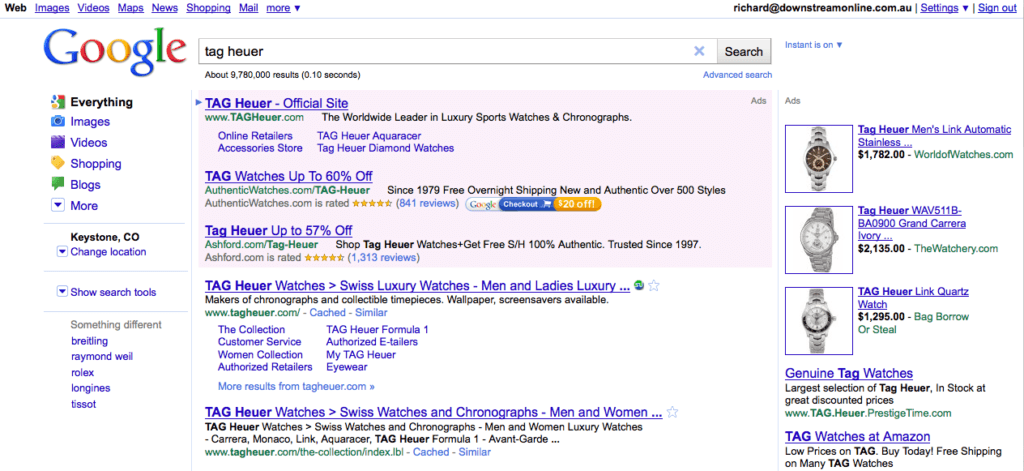Open TAG Heuer - Official Site ad

pyautogui.click(x=276, y=103)
